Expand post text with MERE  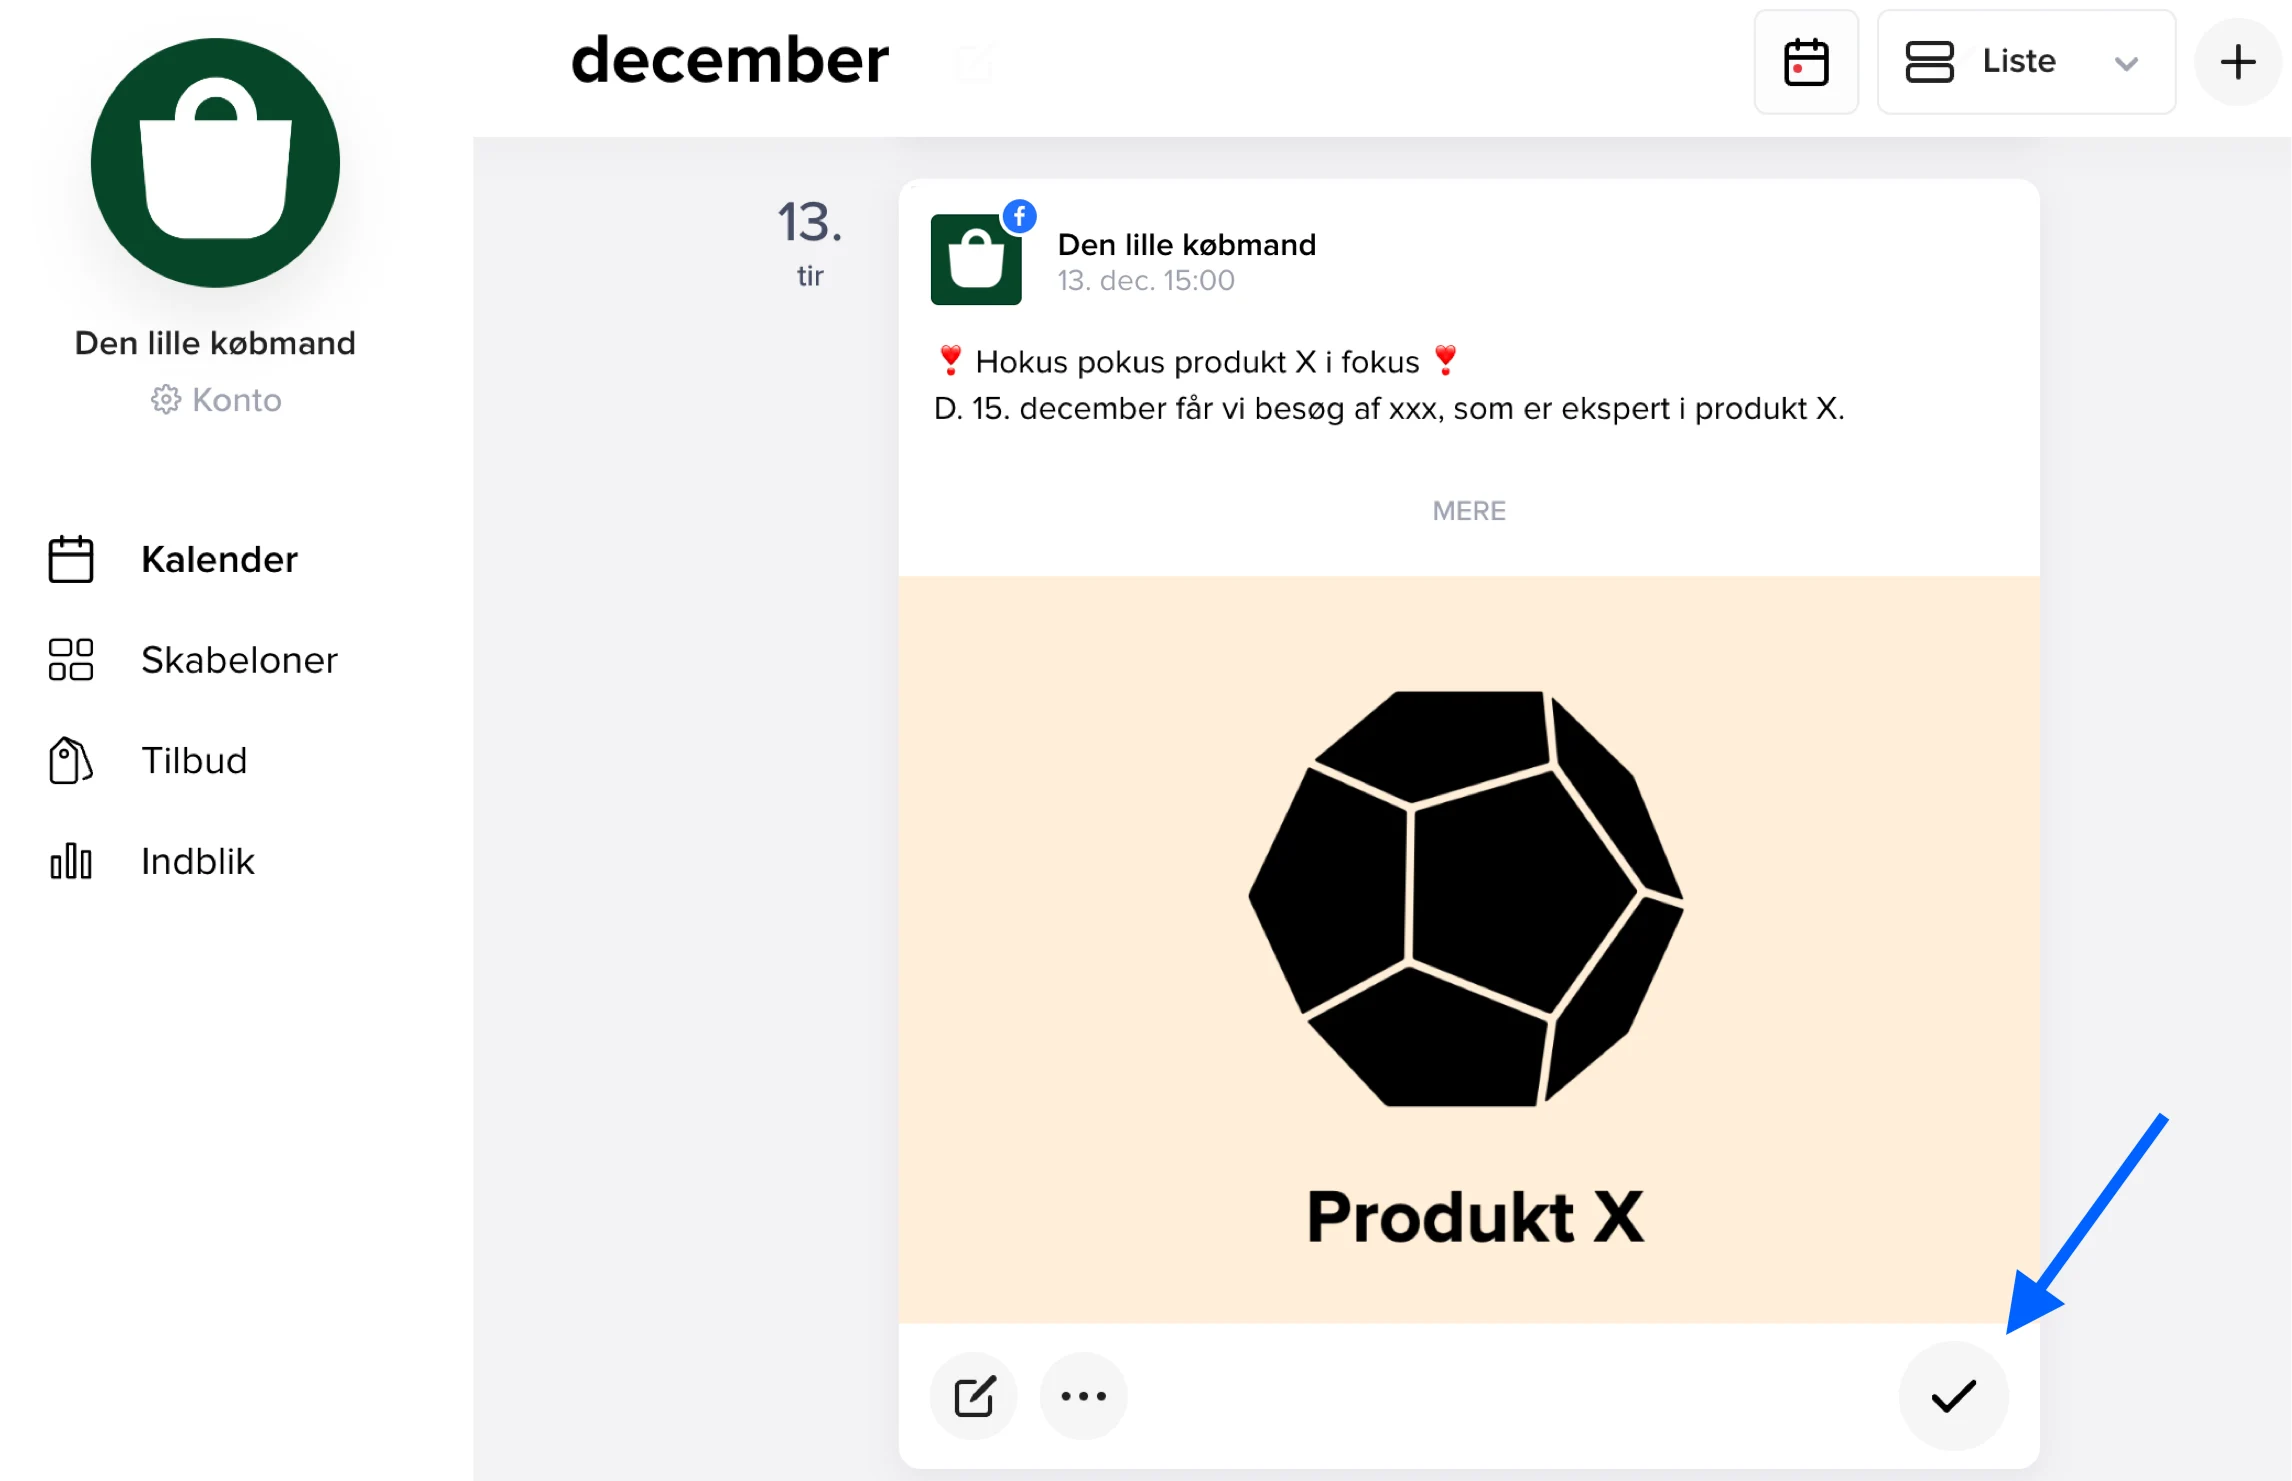pyautogui.click(x=1468, y=511)
